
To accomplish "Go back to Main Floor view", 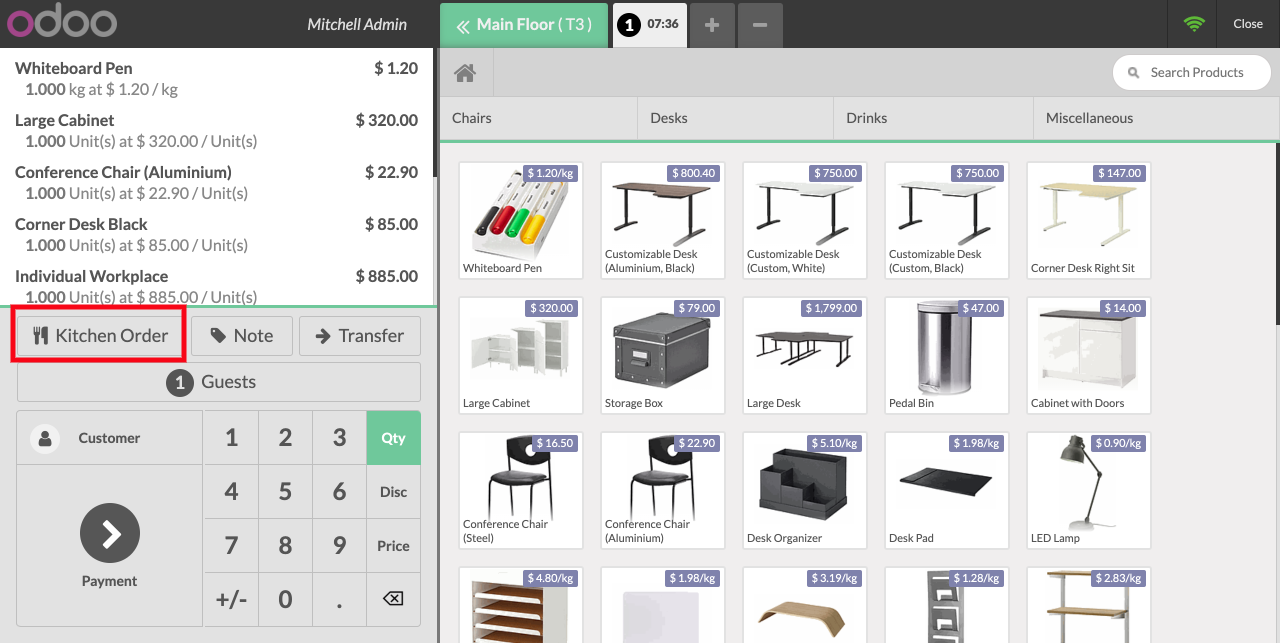I will [523, 25].
